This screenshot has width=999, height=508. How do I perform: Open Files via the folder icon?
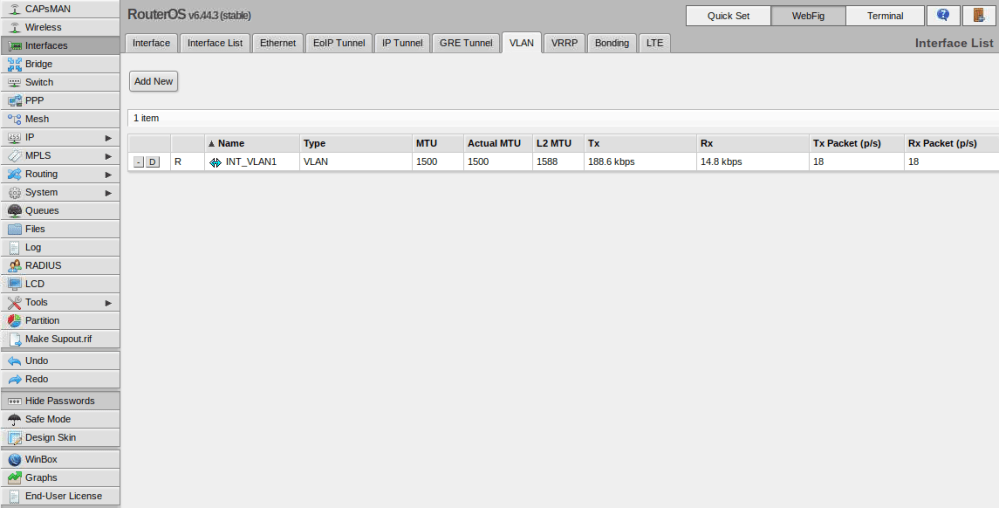pyautogui.click(x=15, y=229)
